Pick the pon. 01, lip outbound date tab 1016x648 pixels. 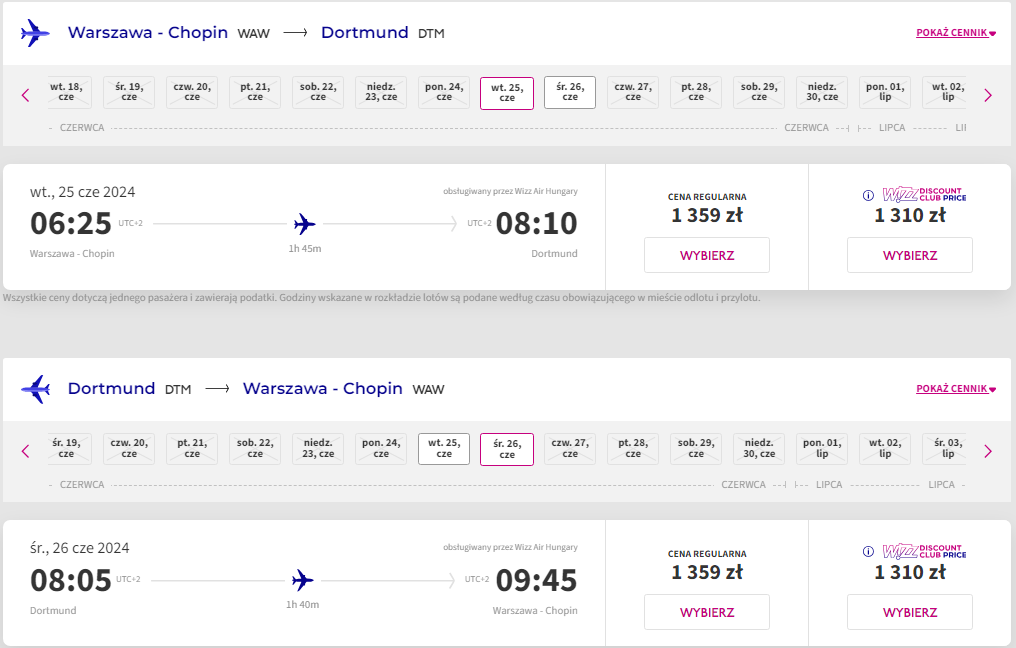[x=884, y=93]
